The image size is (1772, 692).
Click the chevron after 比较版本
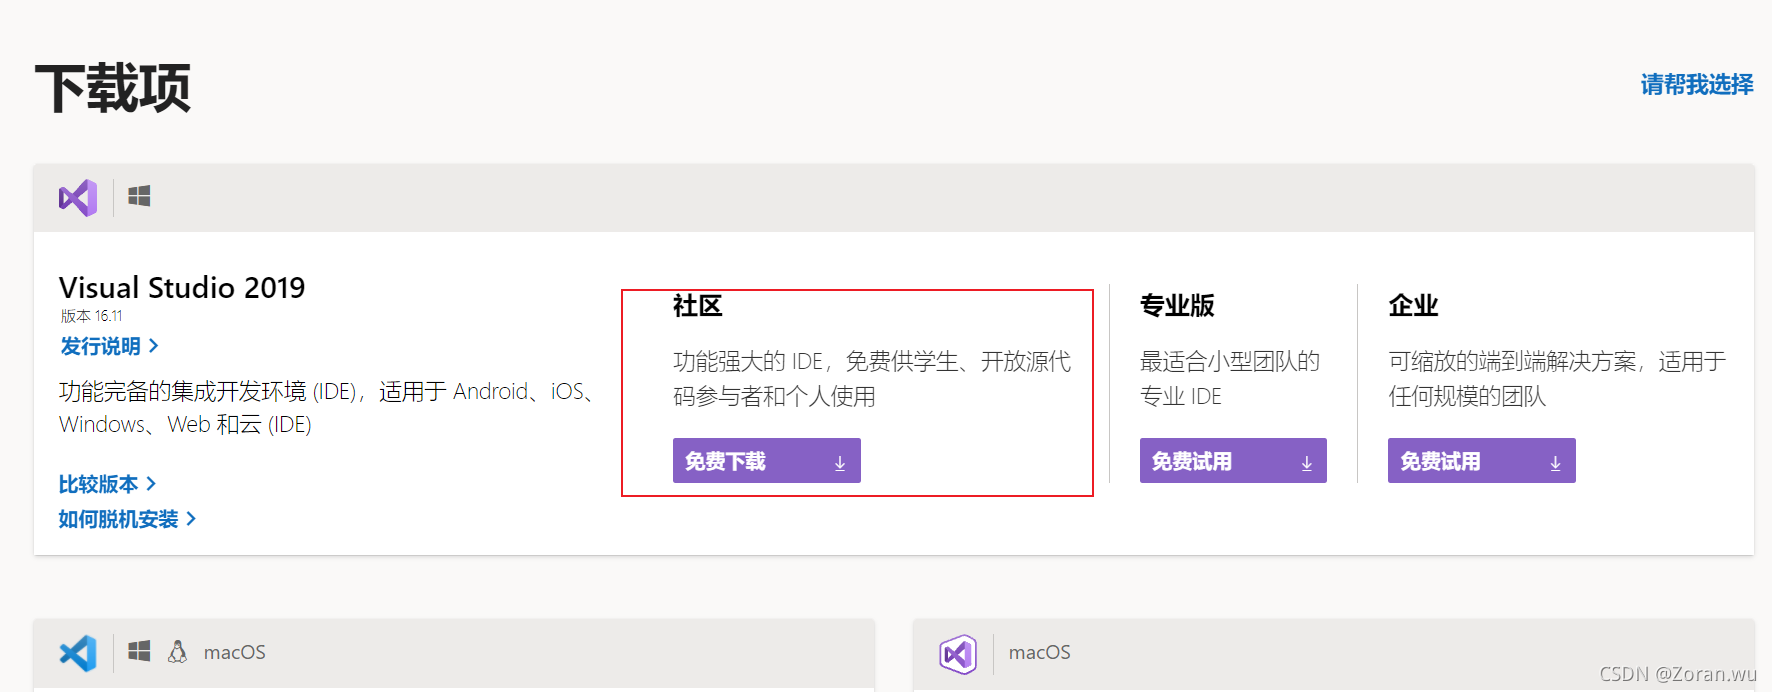click(151, 484)
